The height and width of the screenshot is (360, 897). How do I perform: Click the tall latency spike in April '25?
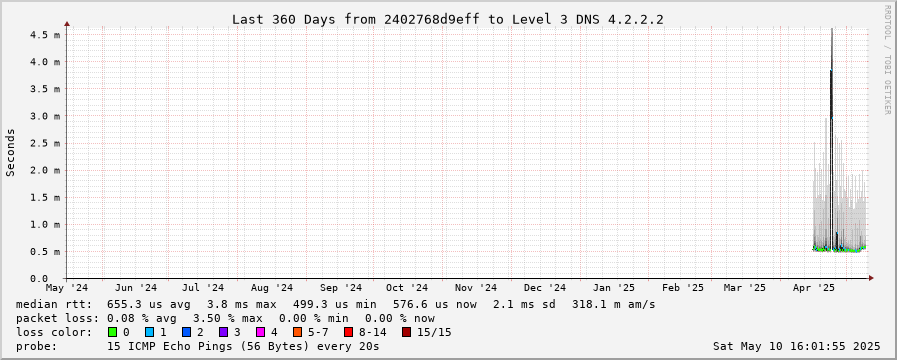click(x=831, y=143)
